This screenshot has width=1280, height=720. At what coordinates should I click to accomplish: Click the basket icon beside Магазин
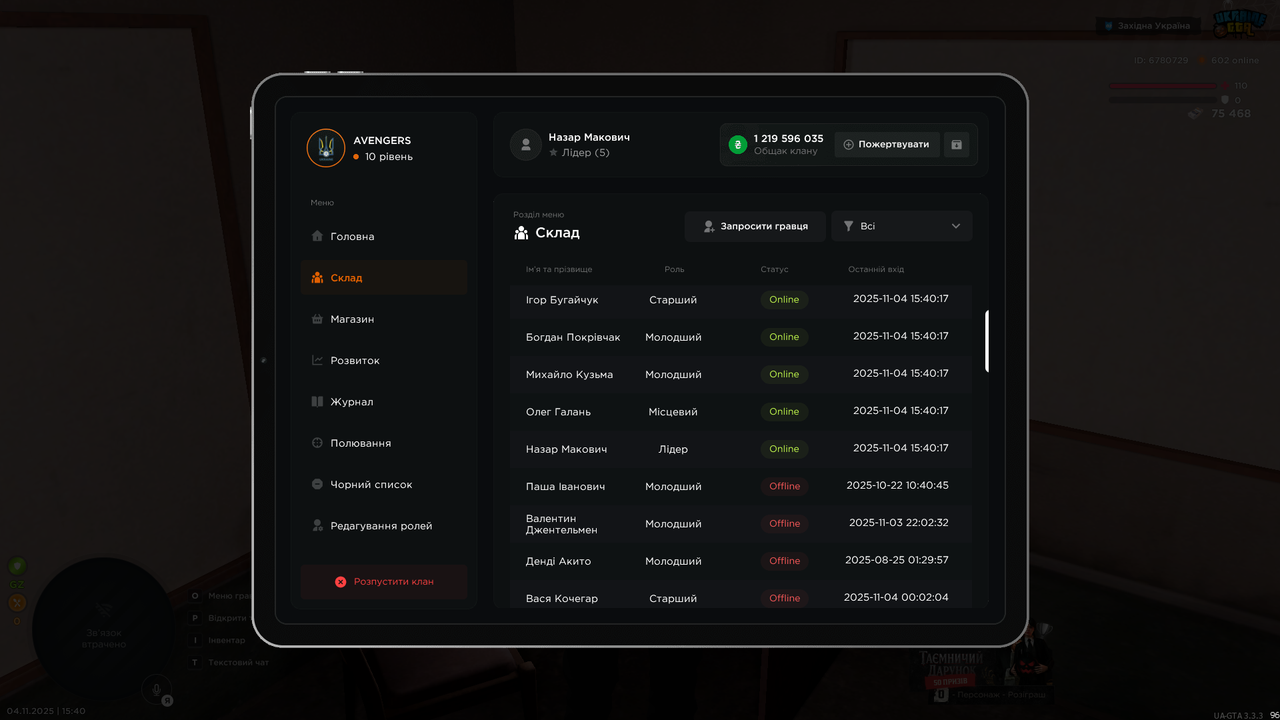[317, 319]
